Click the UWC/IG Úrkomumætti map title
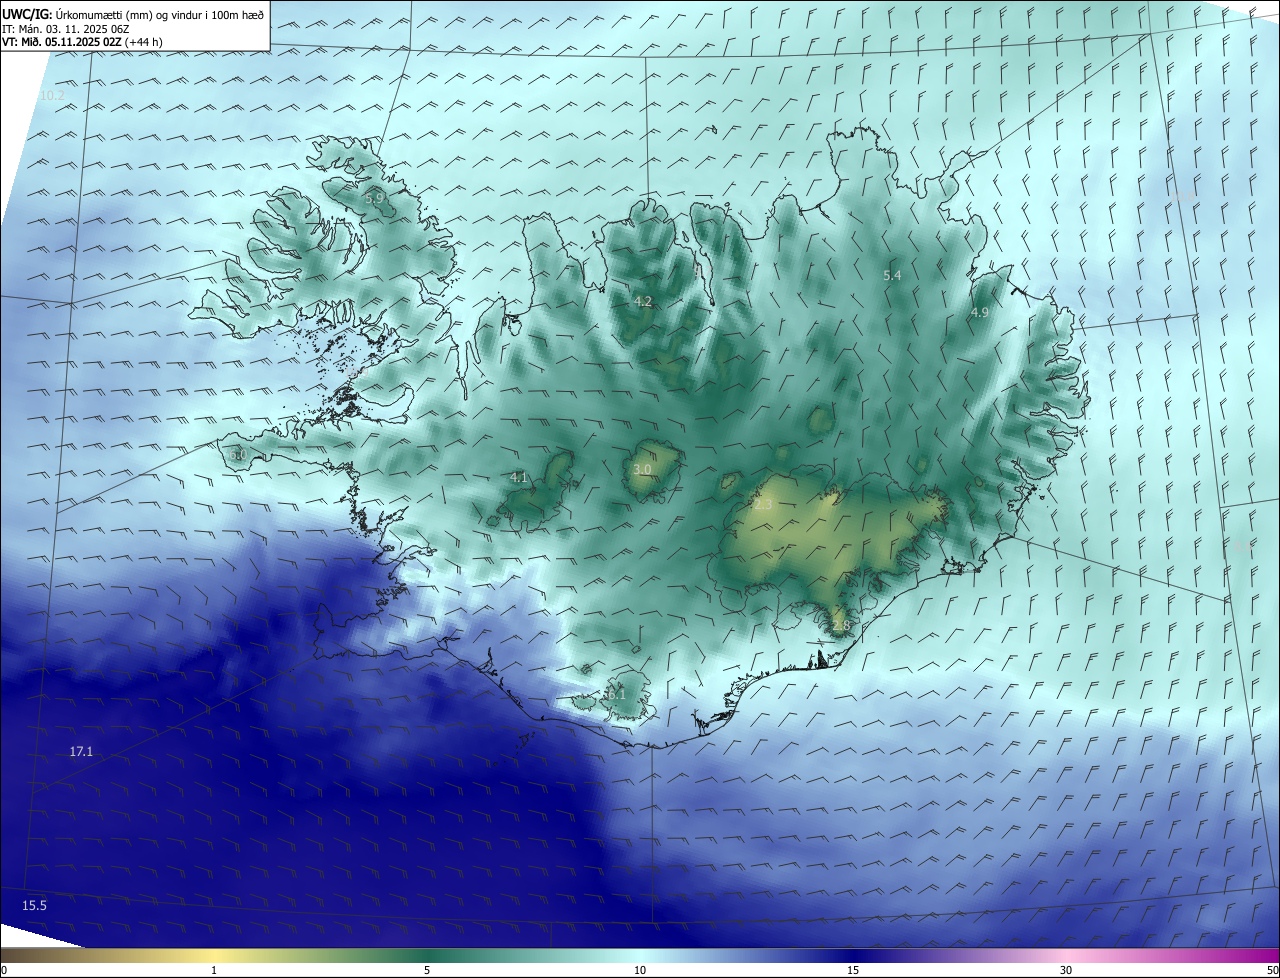This screenshot has height=978, width=1280. tap(133, 15)
